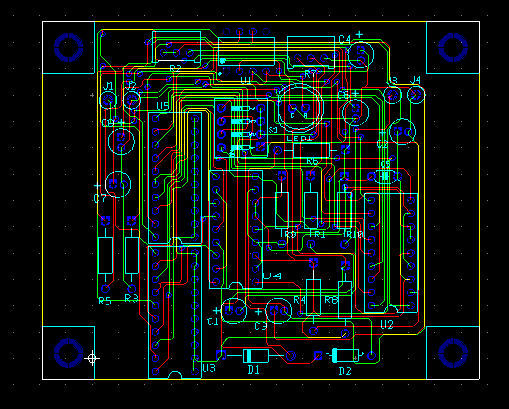Select capacitor C1 footprint
Viewport: 509px width, 409px height.
coord(233,311)
